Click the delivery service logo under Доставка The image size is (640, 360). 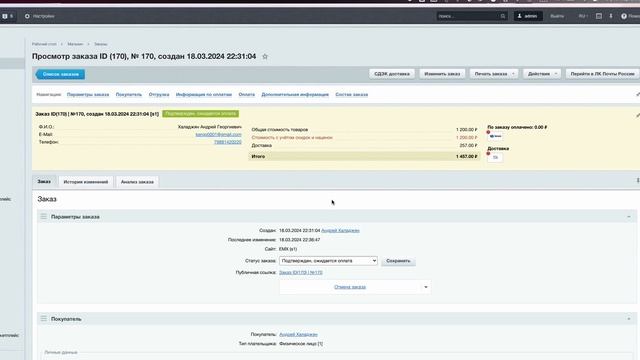[x=495, y=158]
